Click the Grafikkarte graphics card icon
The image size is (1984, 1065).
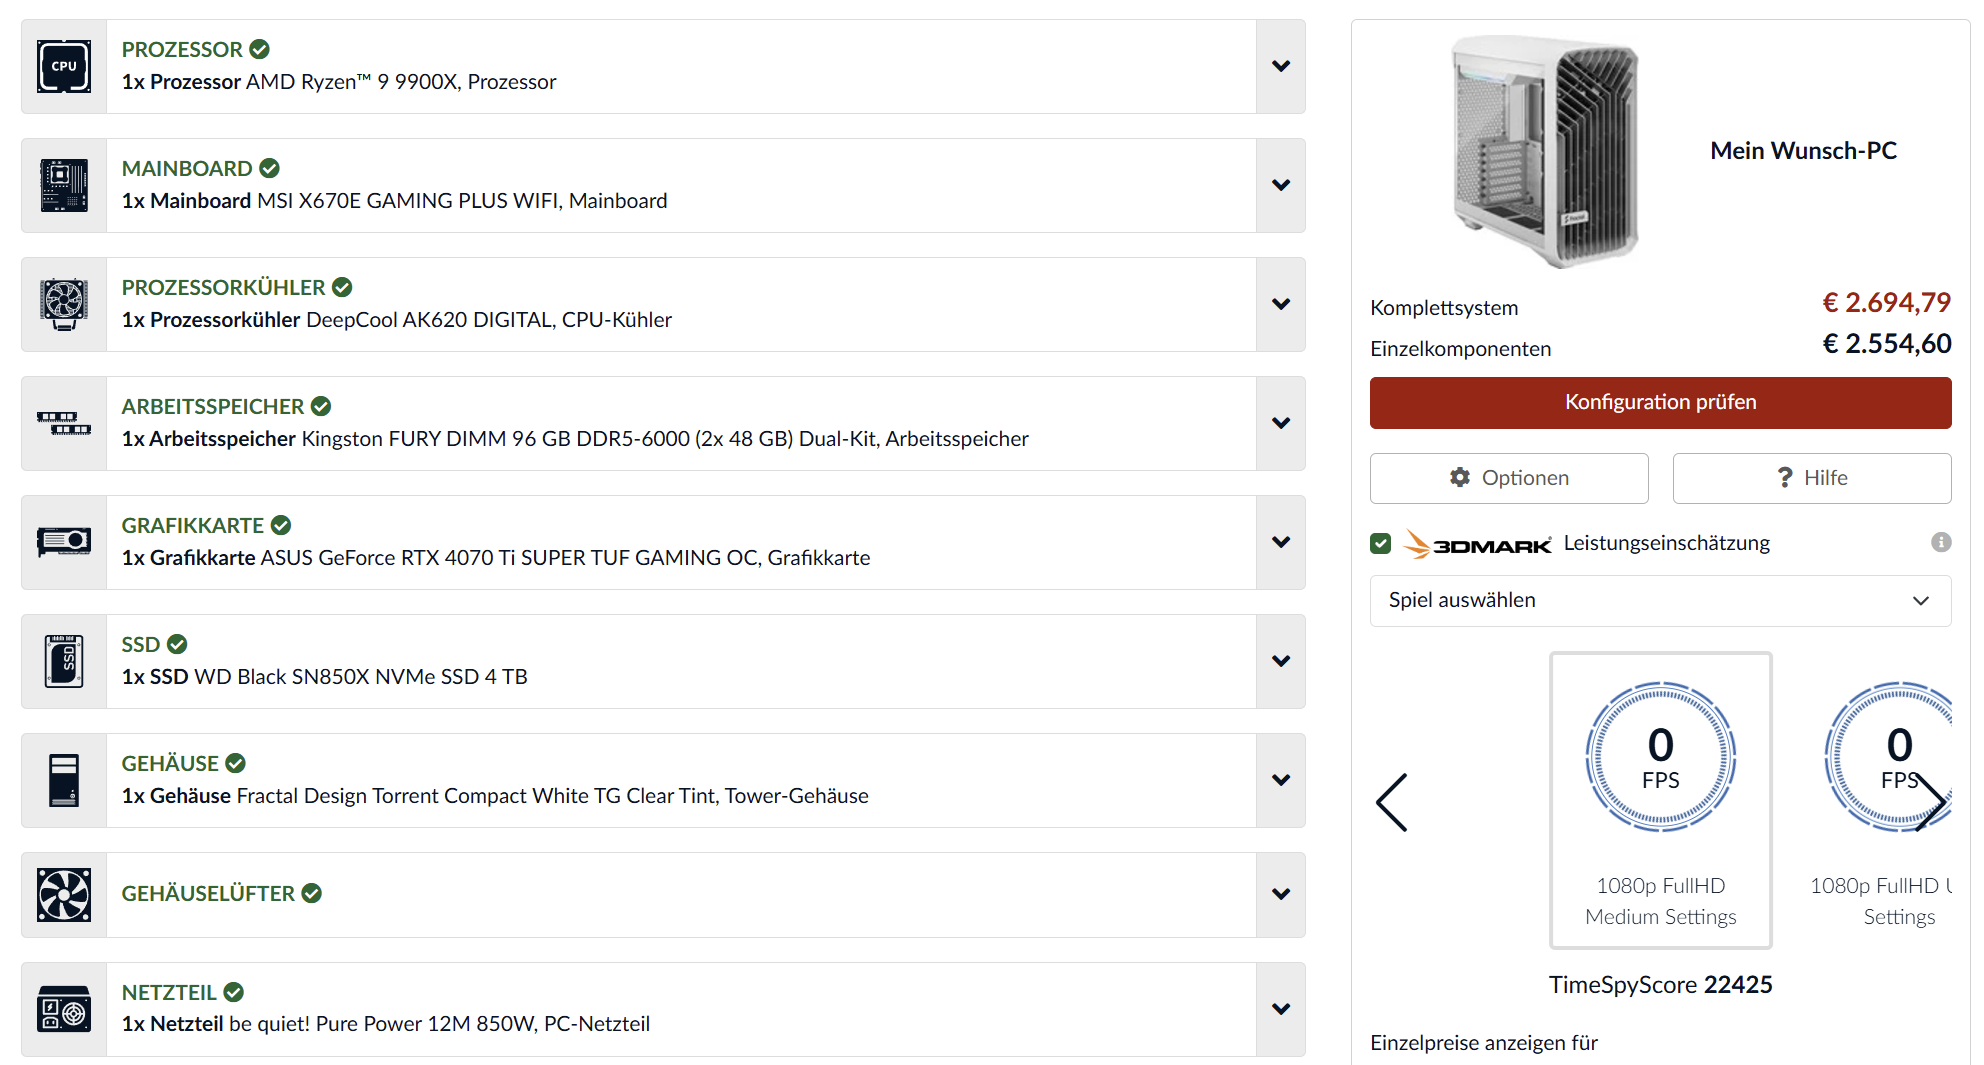coord(64,543)
